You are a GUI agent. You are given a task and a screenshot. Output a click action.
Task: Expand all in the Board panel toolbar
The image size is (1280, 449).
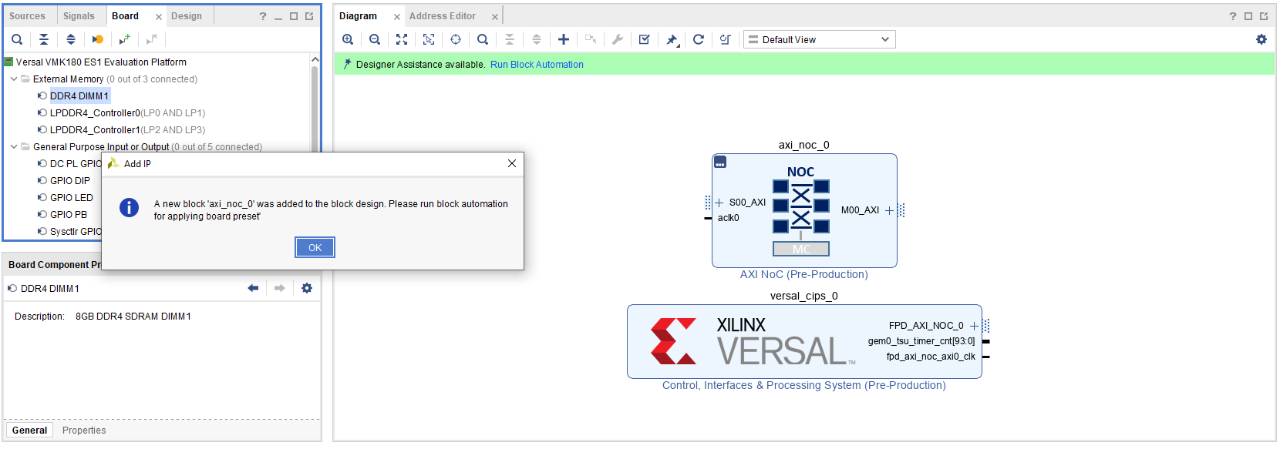[71, 39]
